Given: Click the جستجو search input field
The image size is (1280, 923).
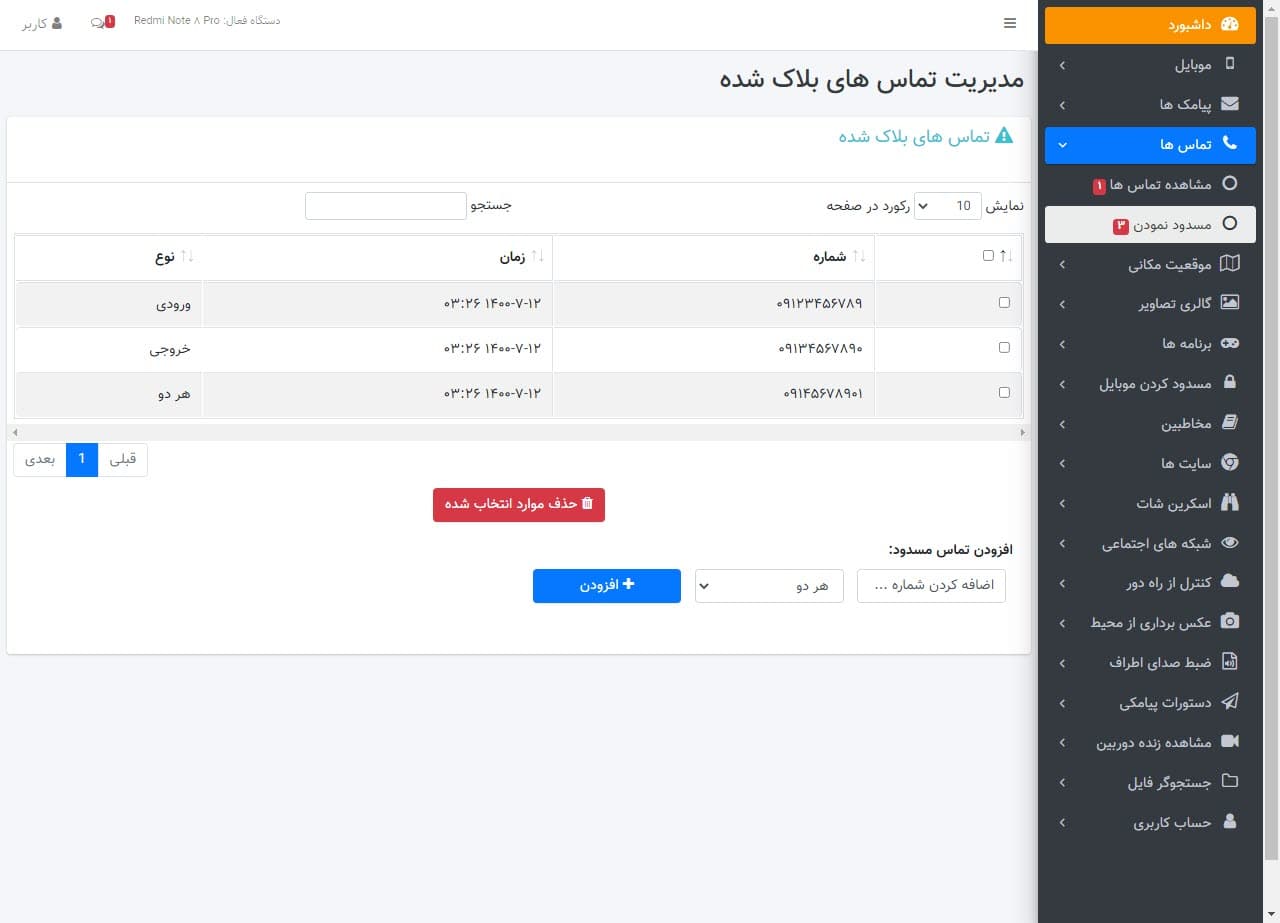Looking at the screenshot, I should pos(385,206).
